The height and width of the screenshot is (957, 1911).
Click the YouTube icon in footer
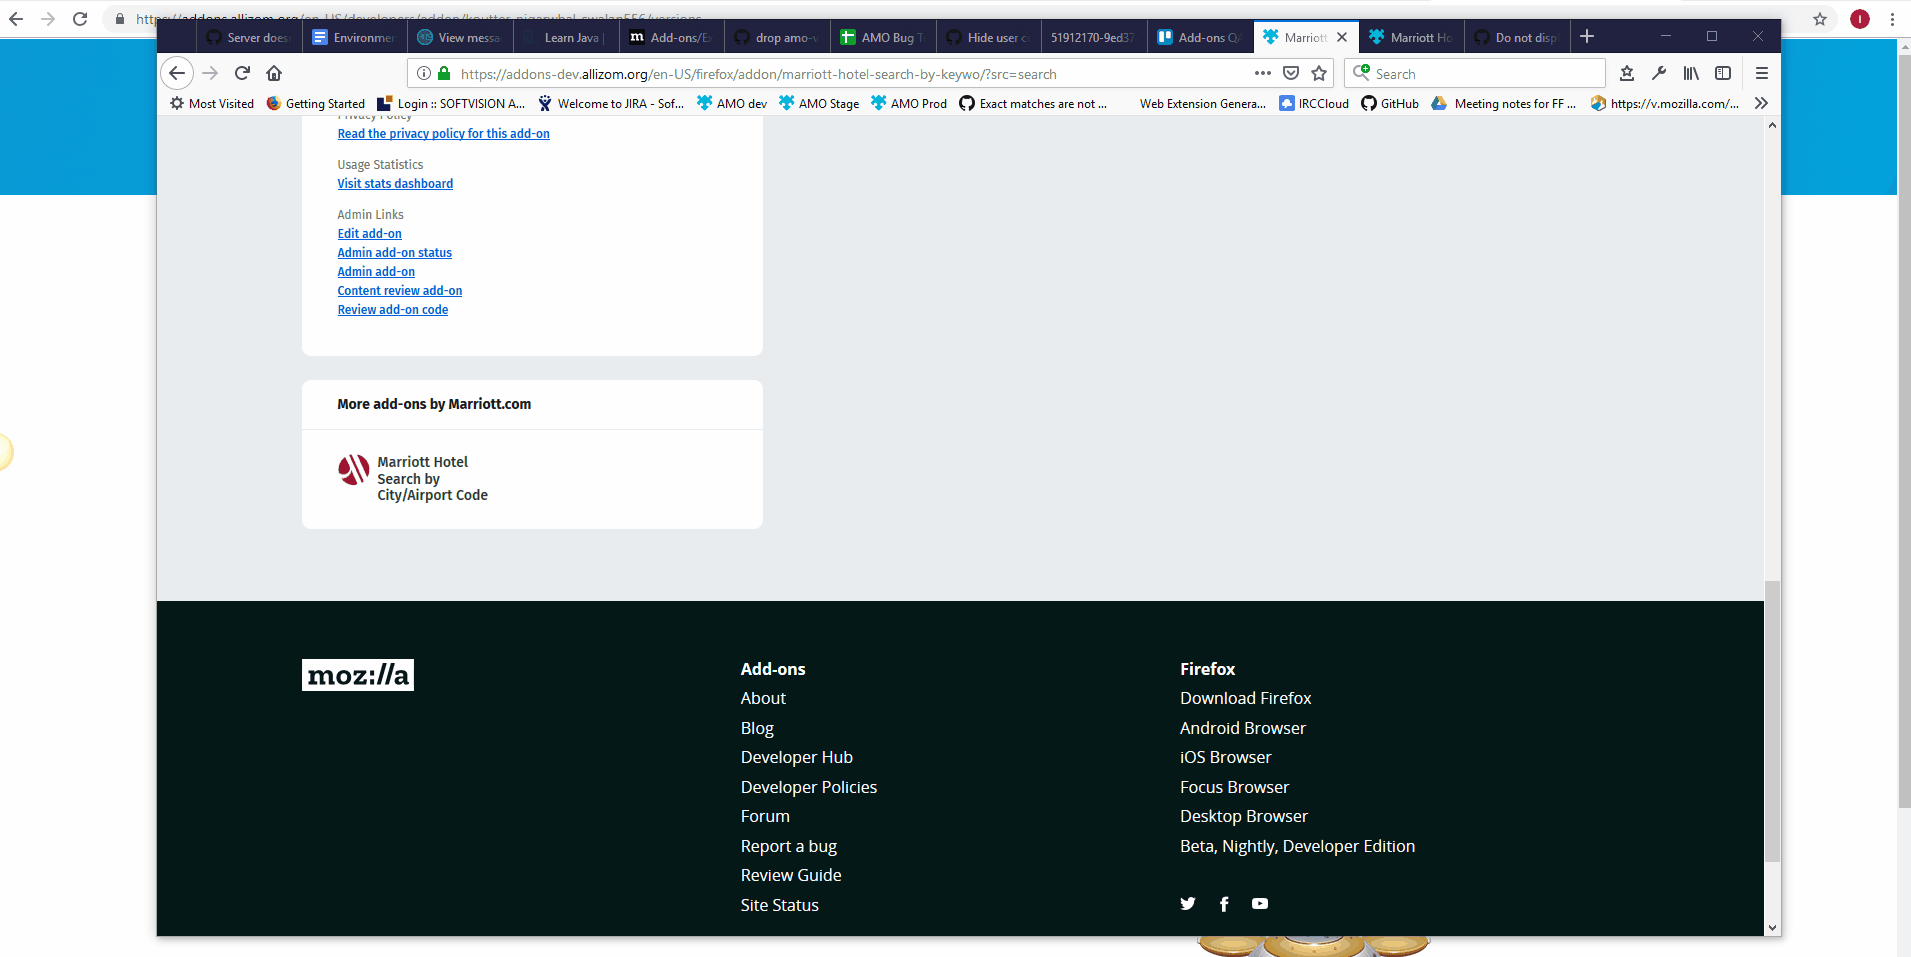pyautogui.click(x=1260, y=904)
